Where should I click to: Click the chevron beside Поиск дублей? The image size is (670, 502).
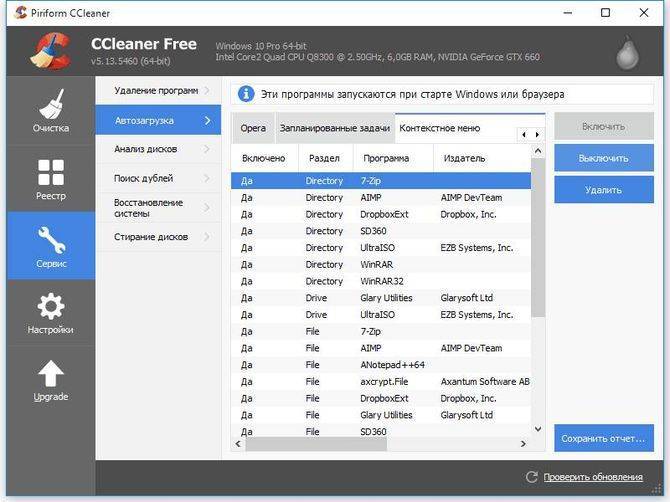click(207, 178)
